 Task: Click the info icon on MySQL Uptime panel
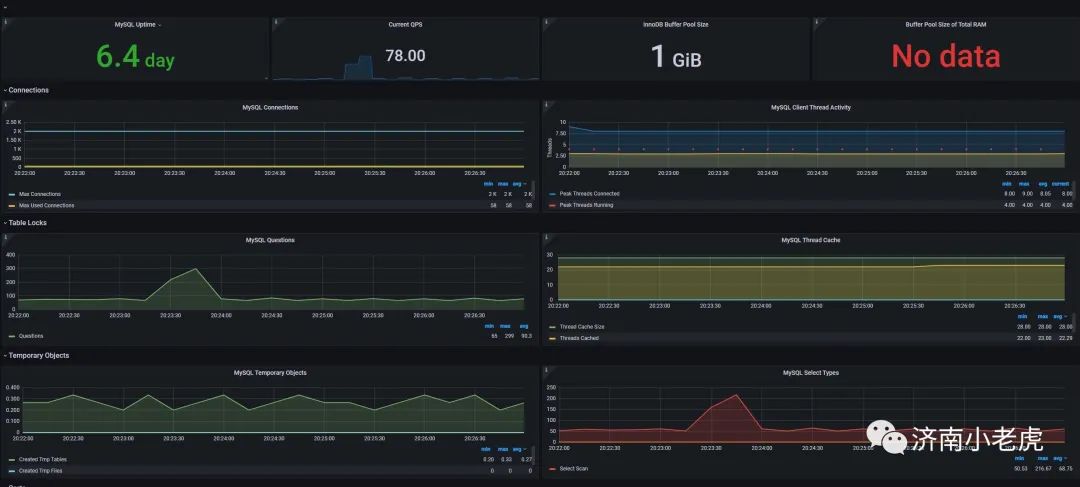point(4,23)
